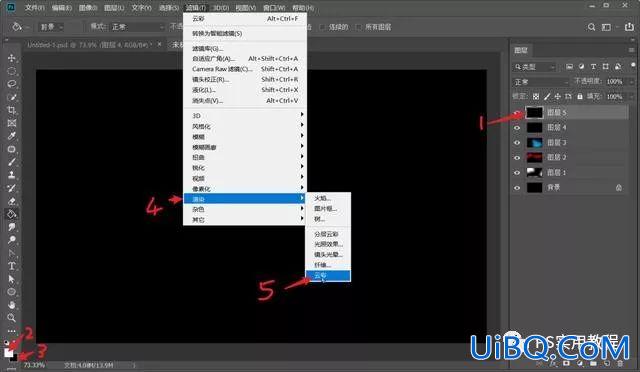
Task: Hide 图层 4 using its eye icon
Action: click(x=517, y=128)
